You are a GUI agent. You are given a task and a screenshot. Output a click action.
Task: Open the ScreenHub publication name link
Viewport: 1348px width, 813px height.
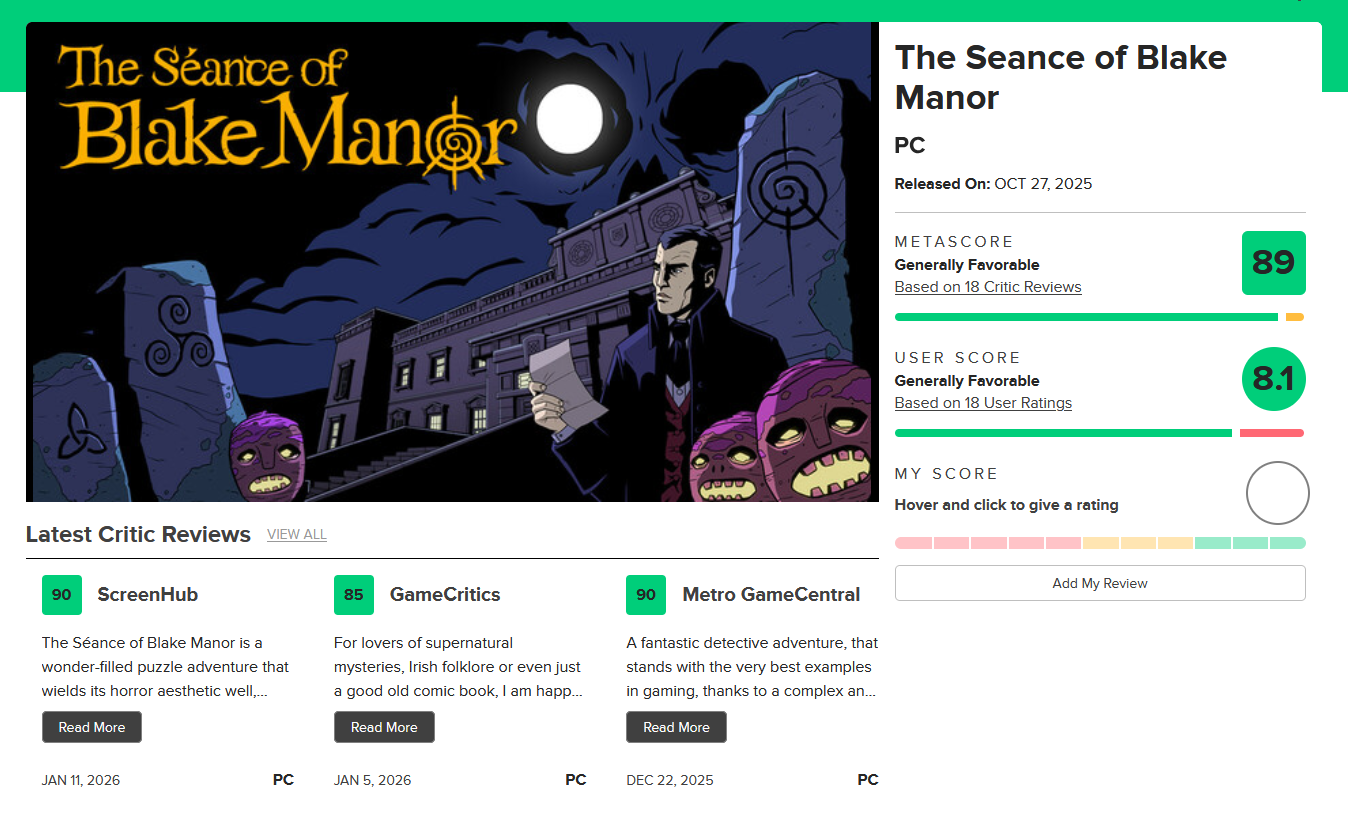point(147,595)
